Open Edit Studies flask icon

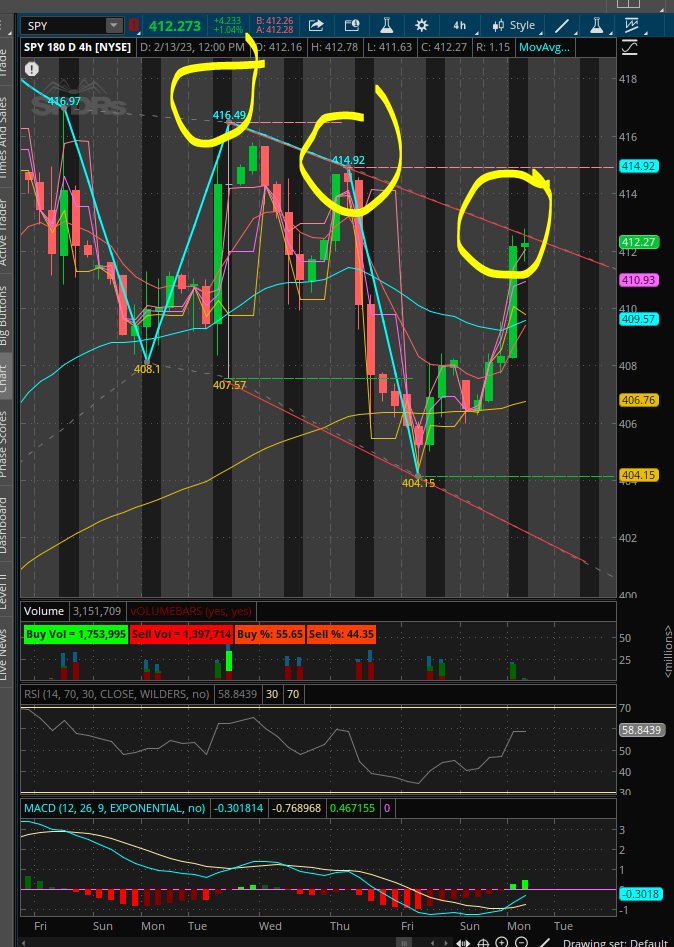pyautogui.click(x=387, y=25)
